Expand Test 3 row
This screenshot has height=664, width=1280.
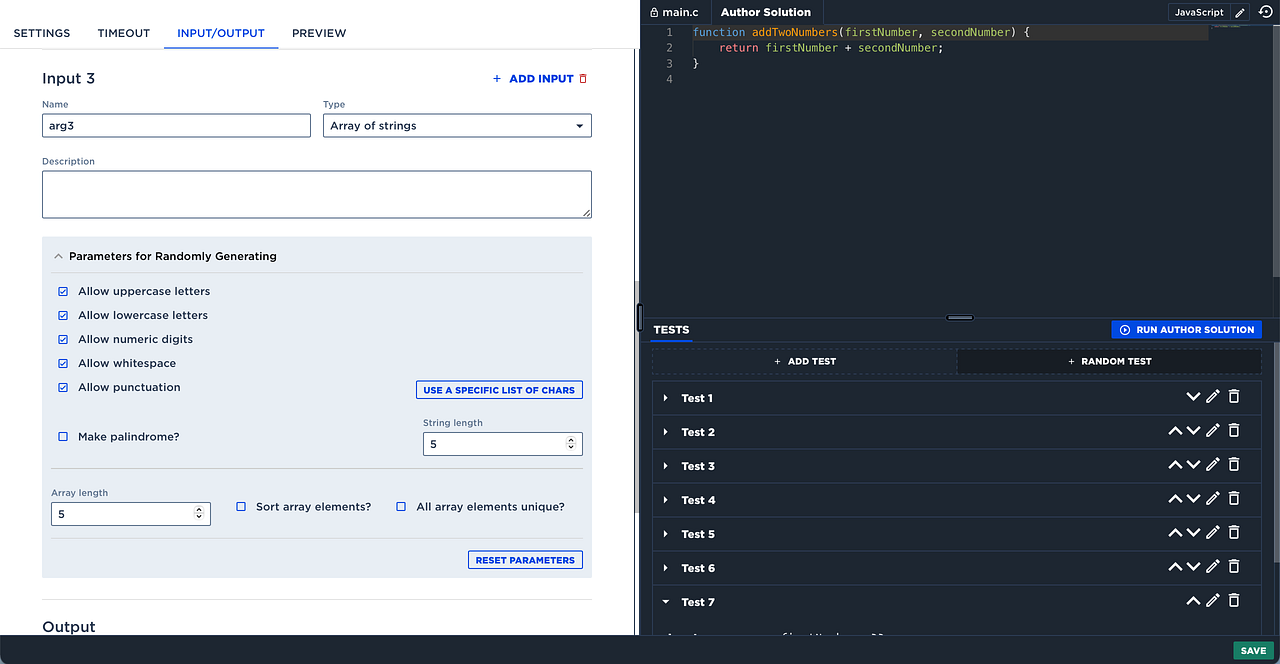665,466
